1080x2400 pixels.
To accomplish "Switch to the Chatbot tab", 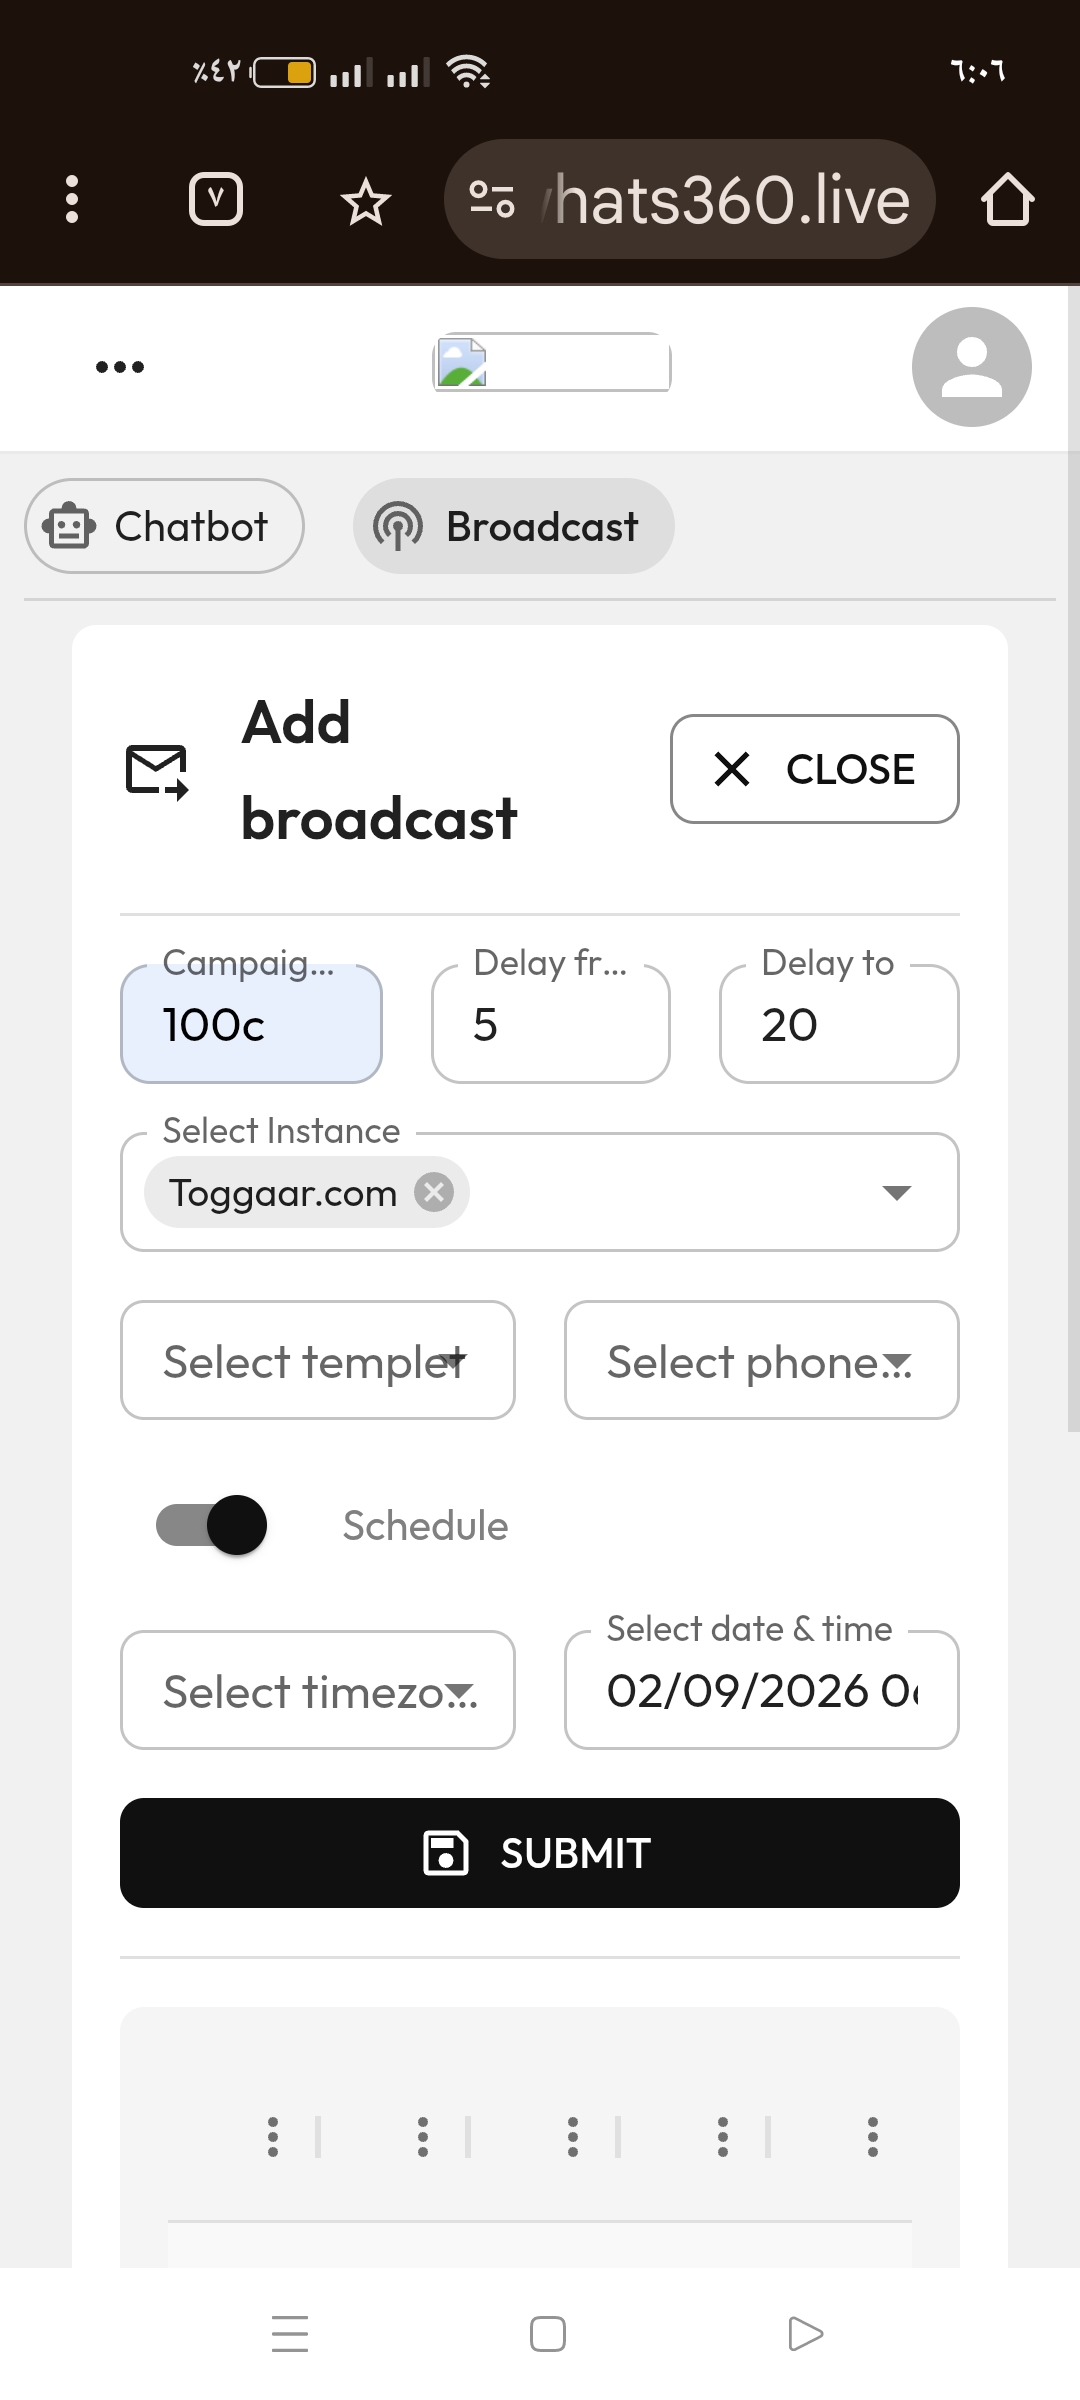I will tap(165, 526).
